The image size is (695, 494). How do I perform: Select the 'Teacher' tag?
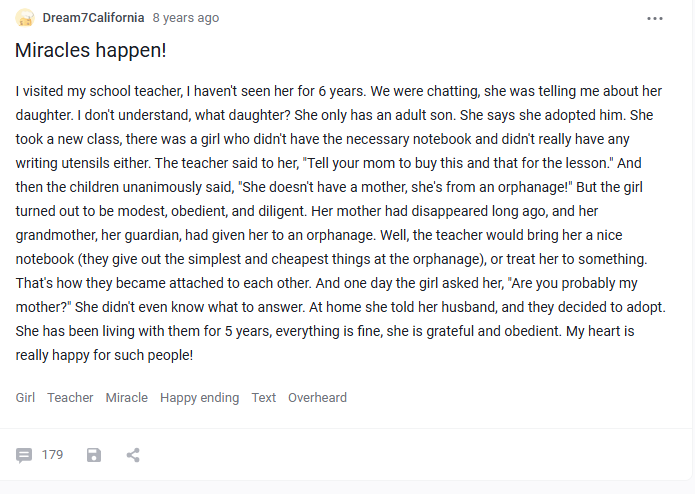tap(70, 397)
